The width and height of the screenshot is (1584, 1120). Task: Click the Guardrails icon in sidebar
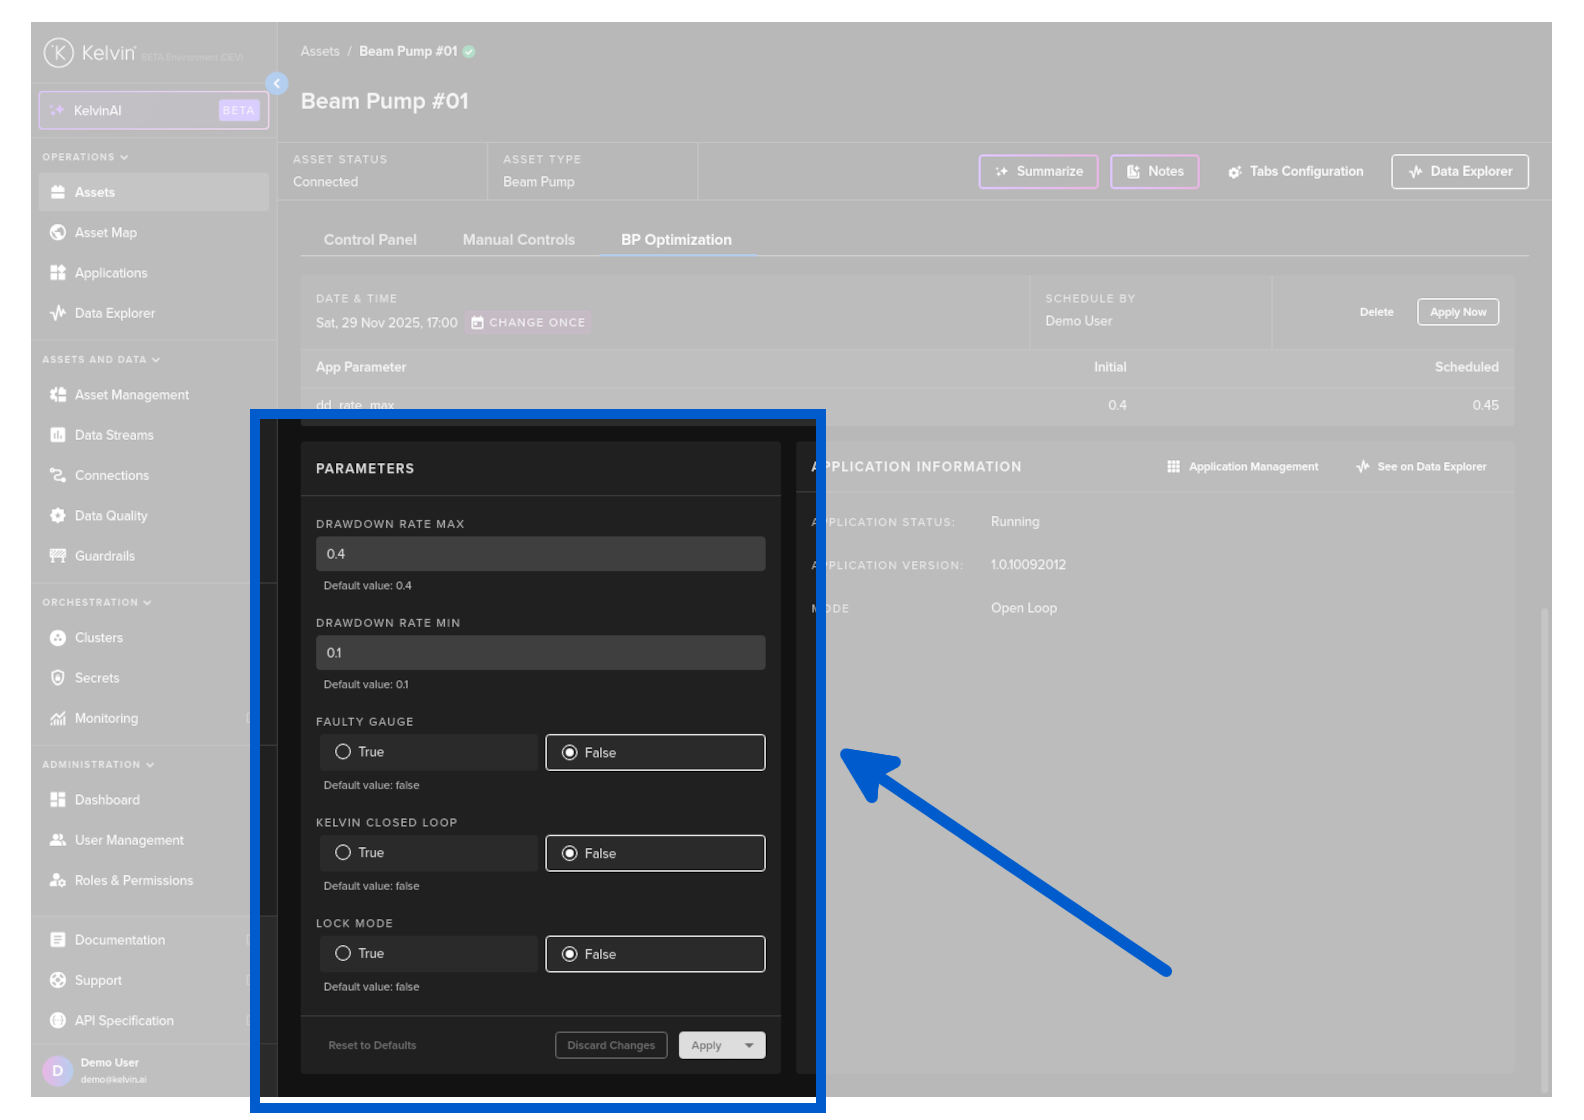(x=58, y=556)
